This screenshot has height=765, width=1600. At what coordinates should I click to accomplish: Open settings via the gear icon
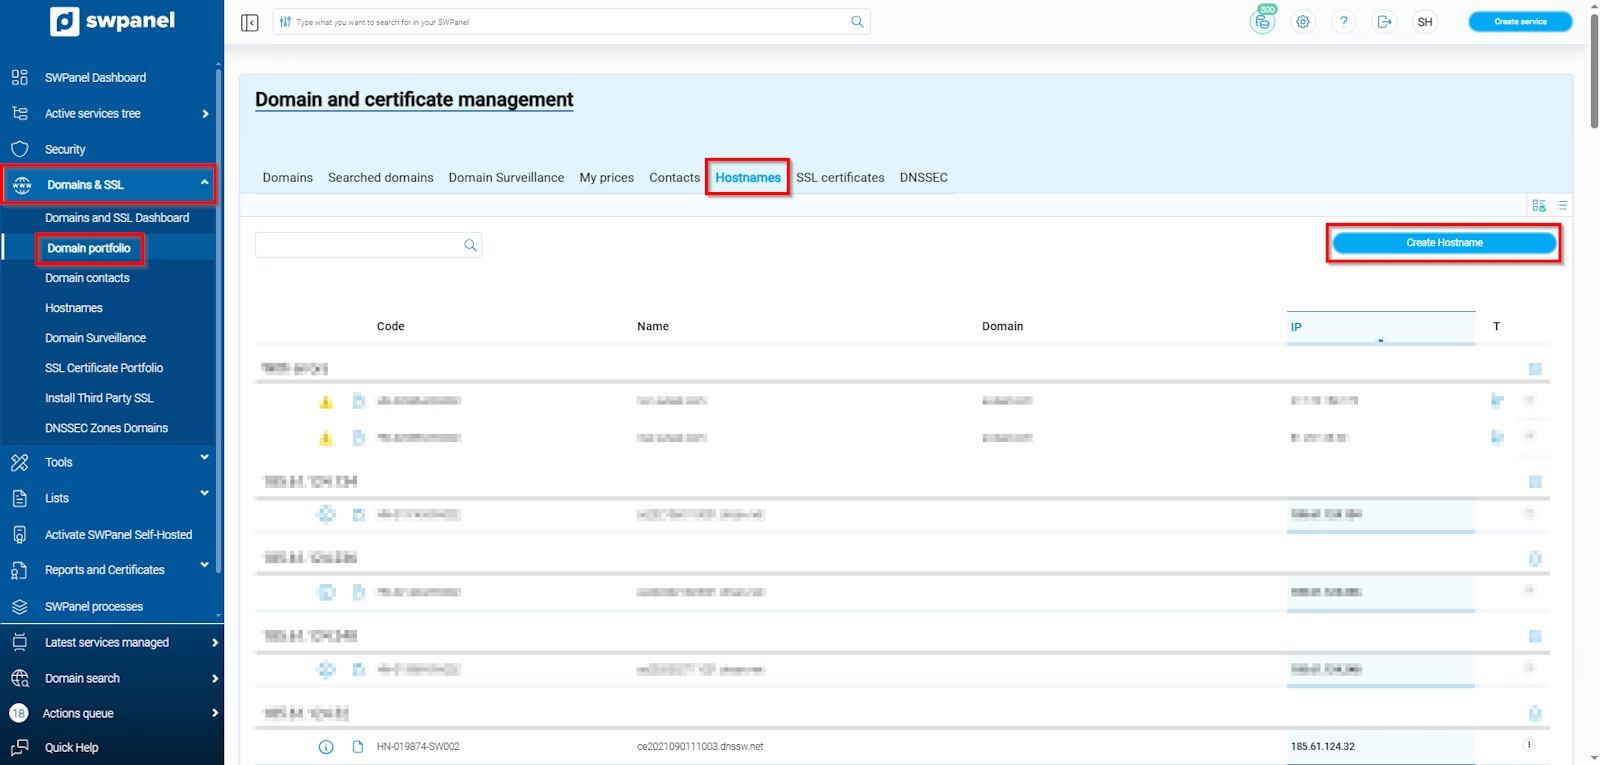pos(1303,22)
